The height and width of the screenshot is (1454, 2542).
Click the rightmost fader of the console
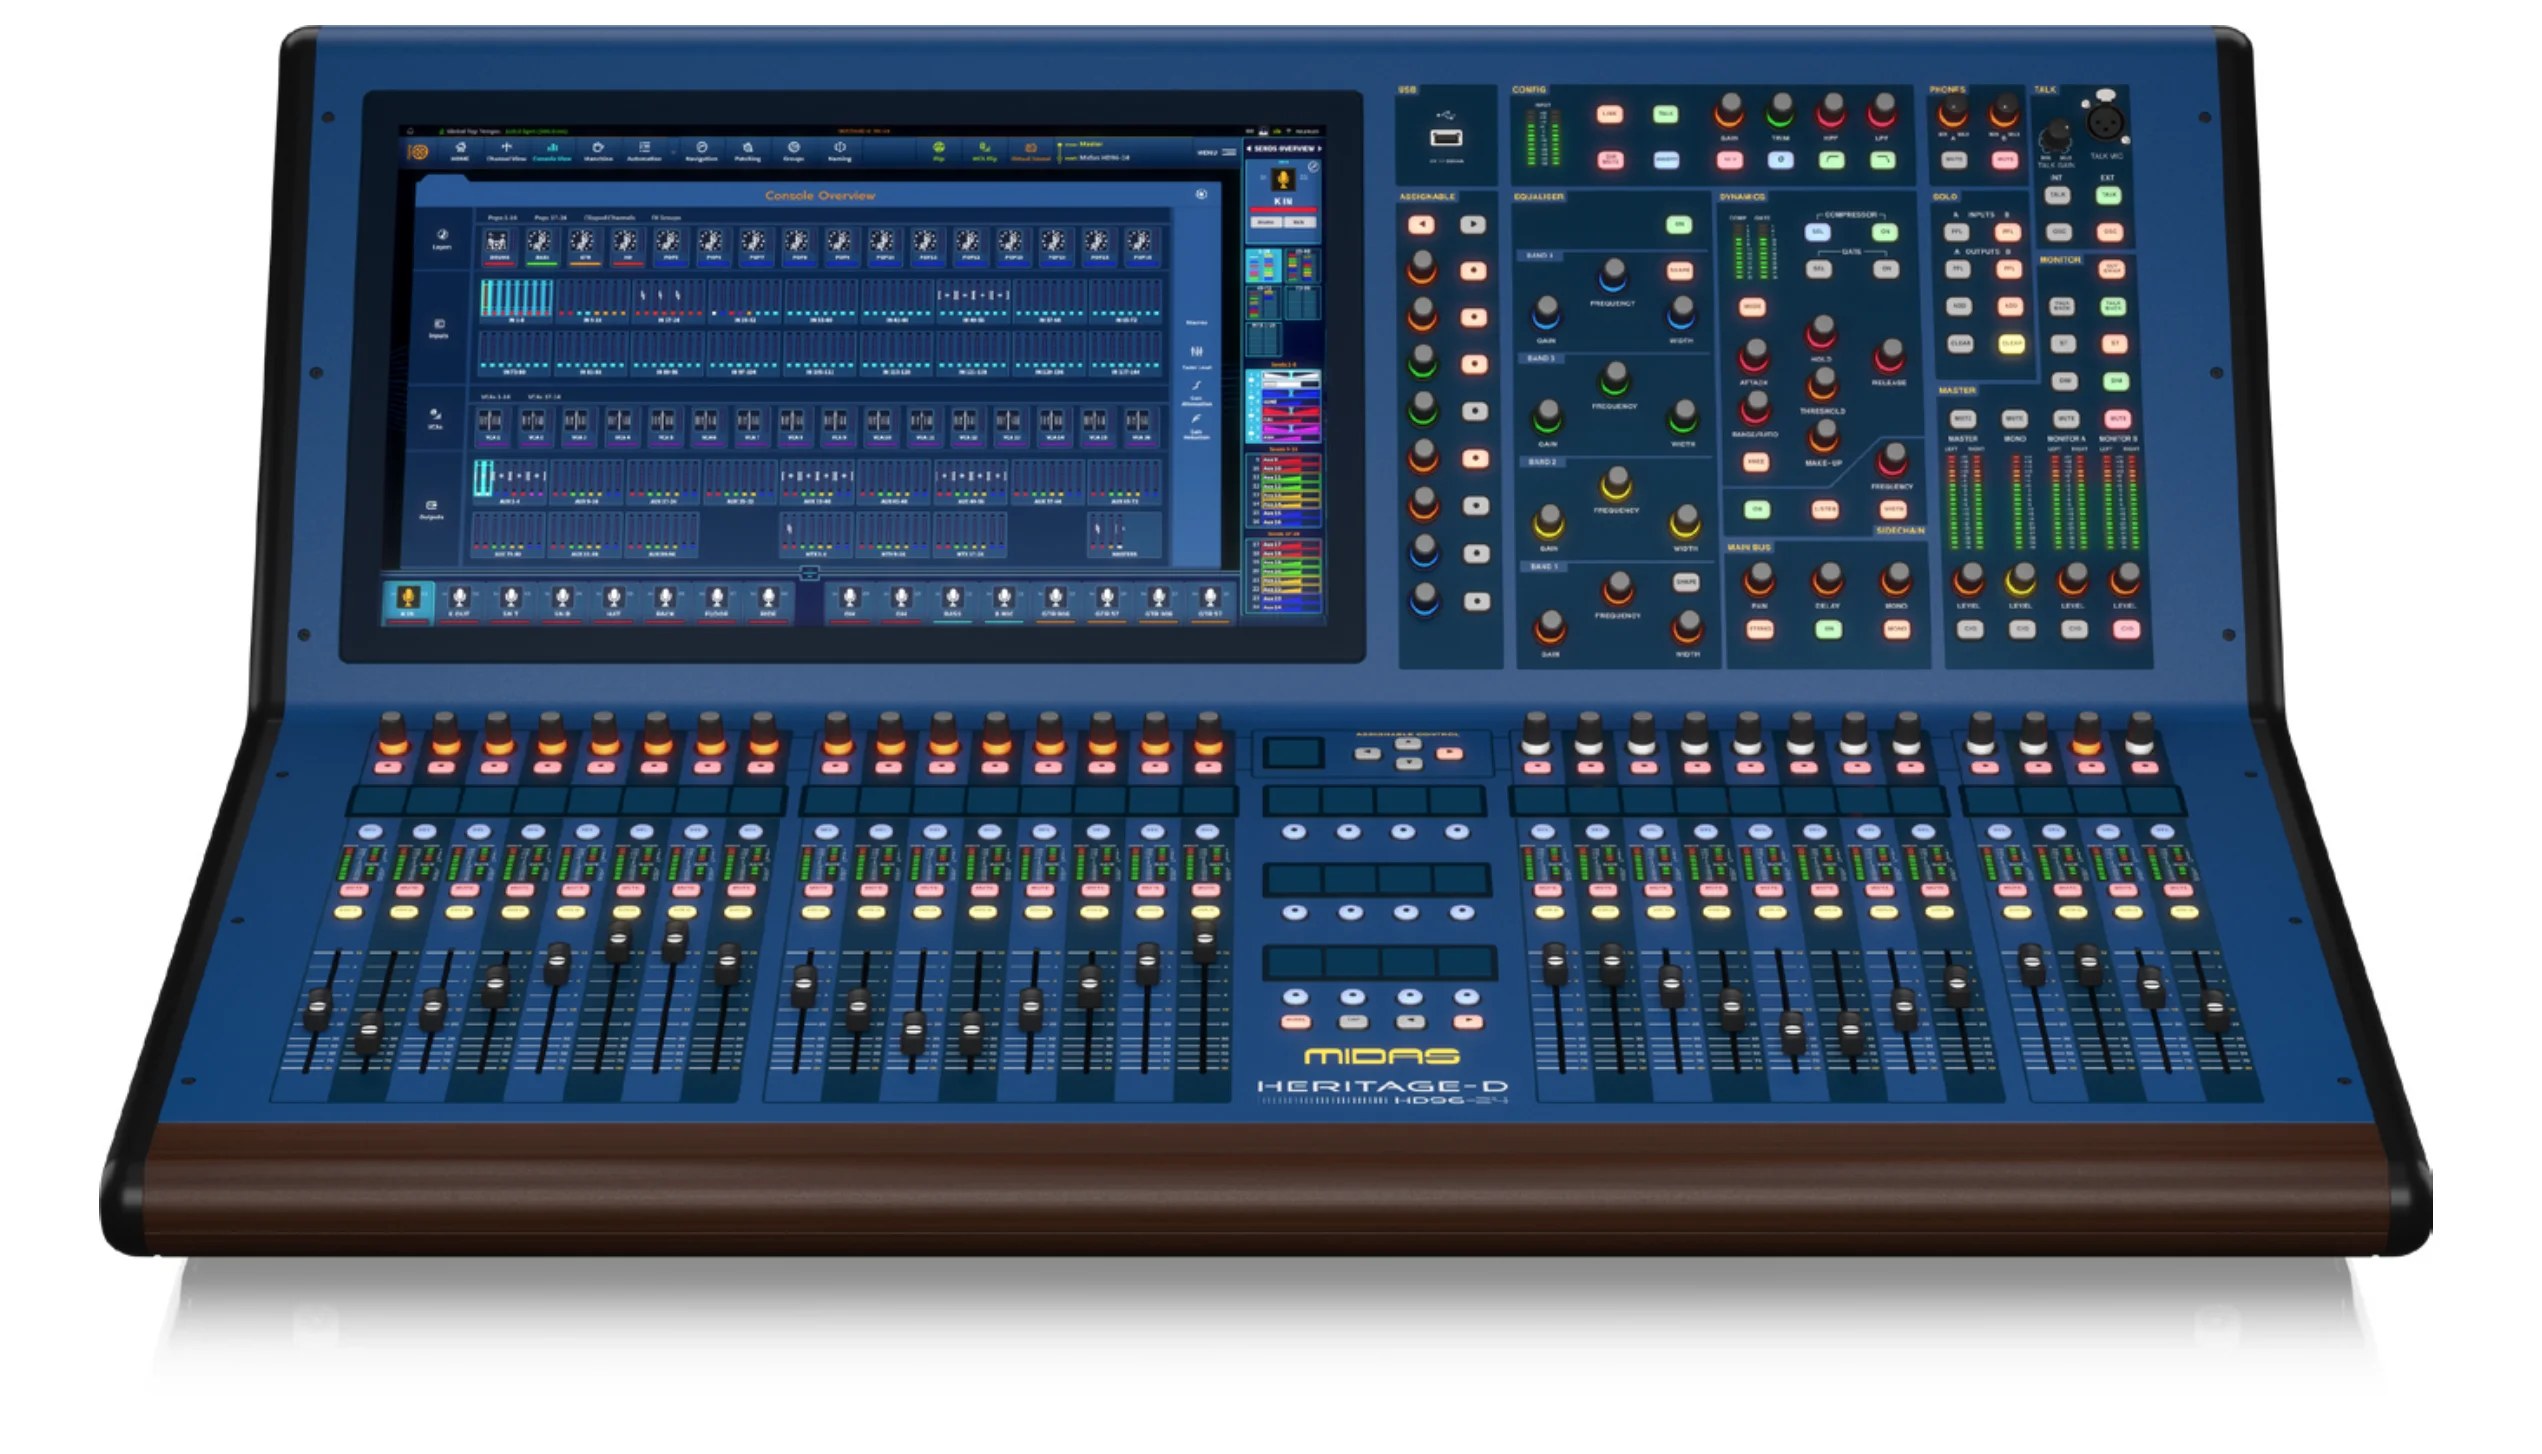(x=2214, y=1011)
